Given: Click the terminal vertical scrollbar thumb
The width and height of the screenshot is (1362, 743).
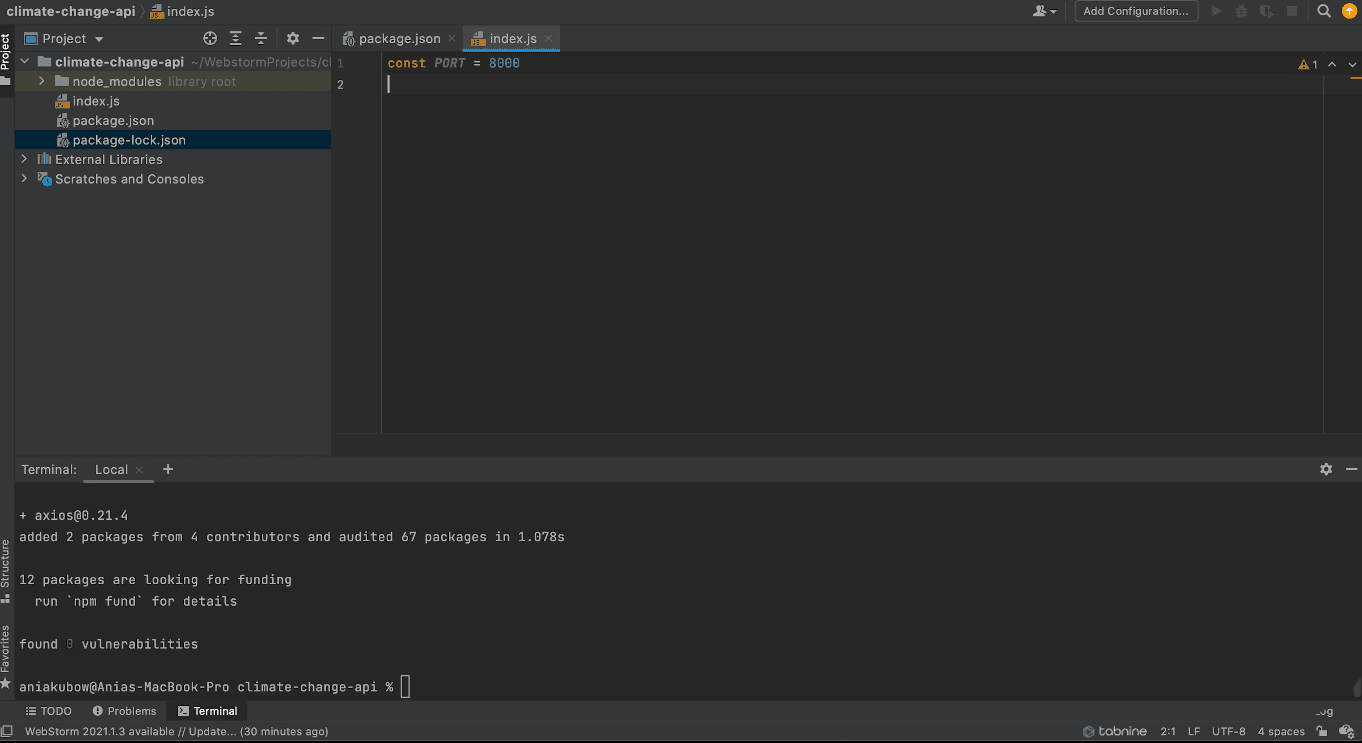Looking at the screenshot, I should 1358,688.
